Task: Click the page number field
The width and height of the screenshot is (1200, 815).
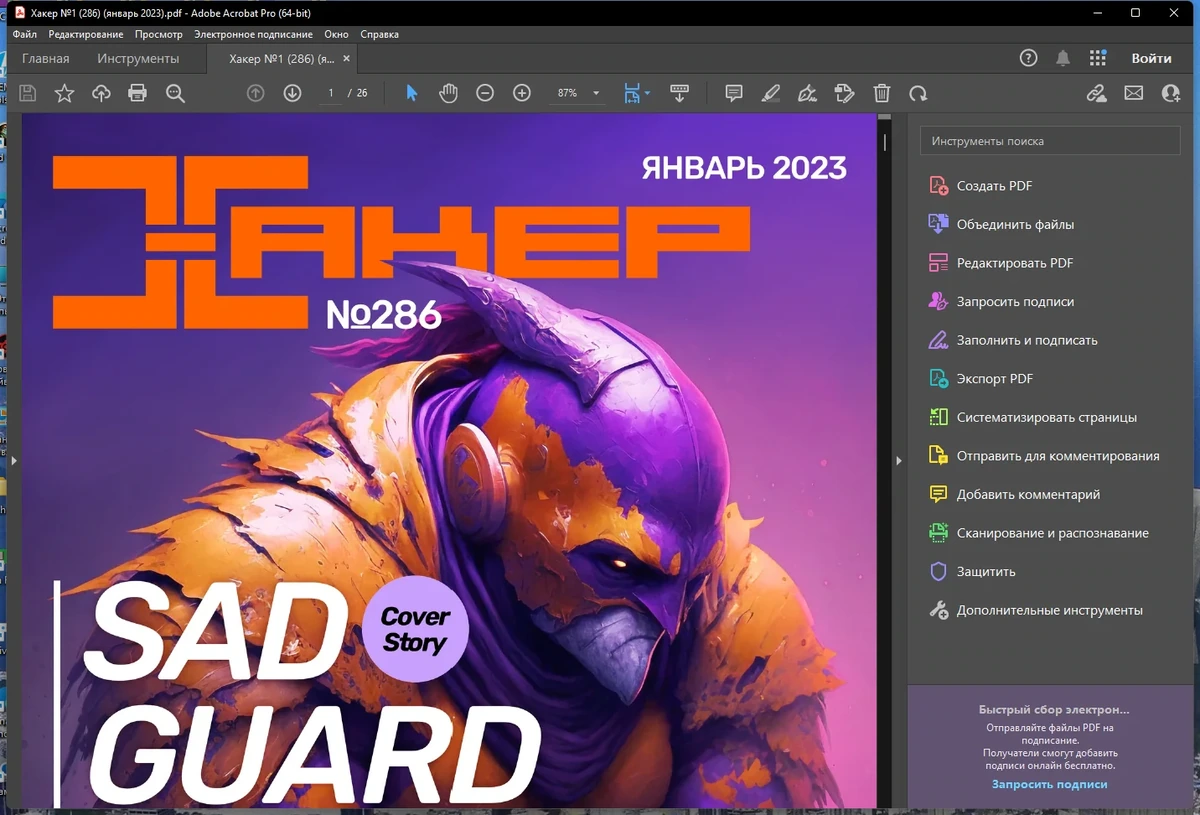Action: point(330,93)
